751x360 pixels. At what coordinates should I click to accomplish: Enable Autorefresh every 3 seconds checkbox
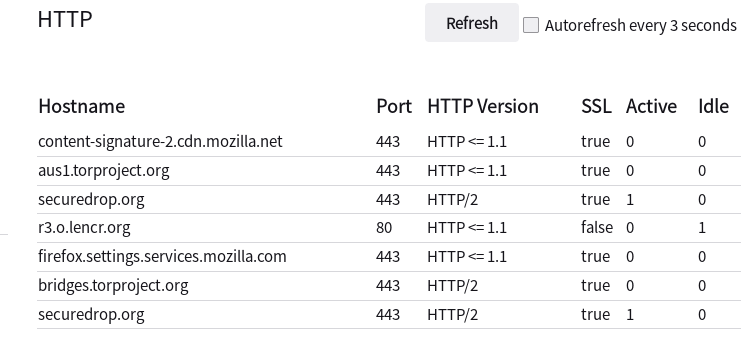531,25
